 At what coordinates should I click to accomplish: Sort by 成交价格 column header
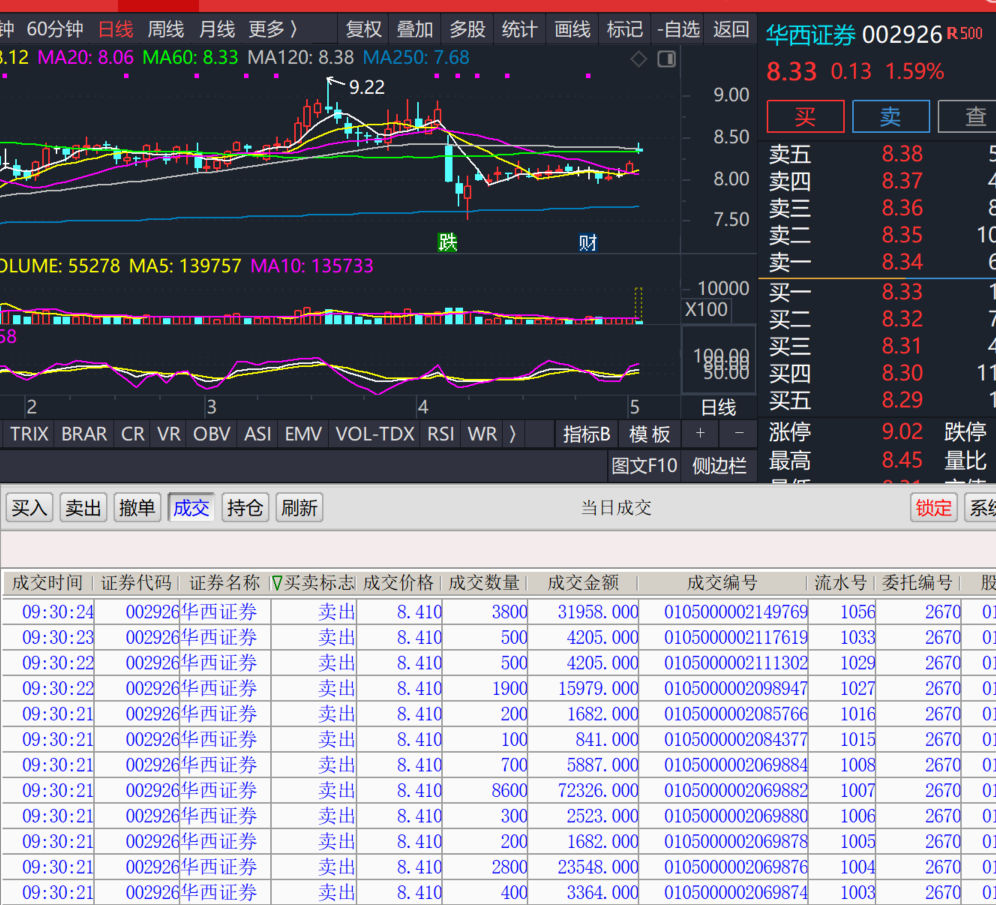398,582
